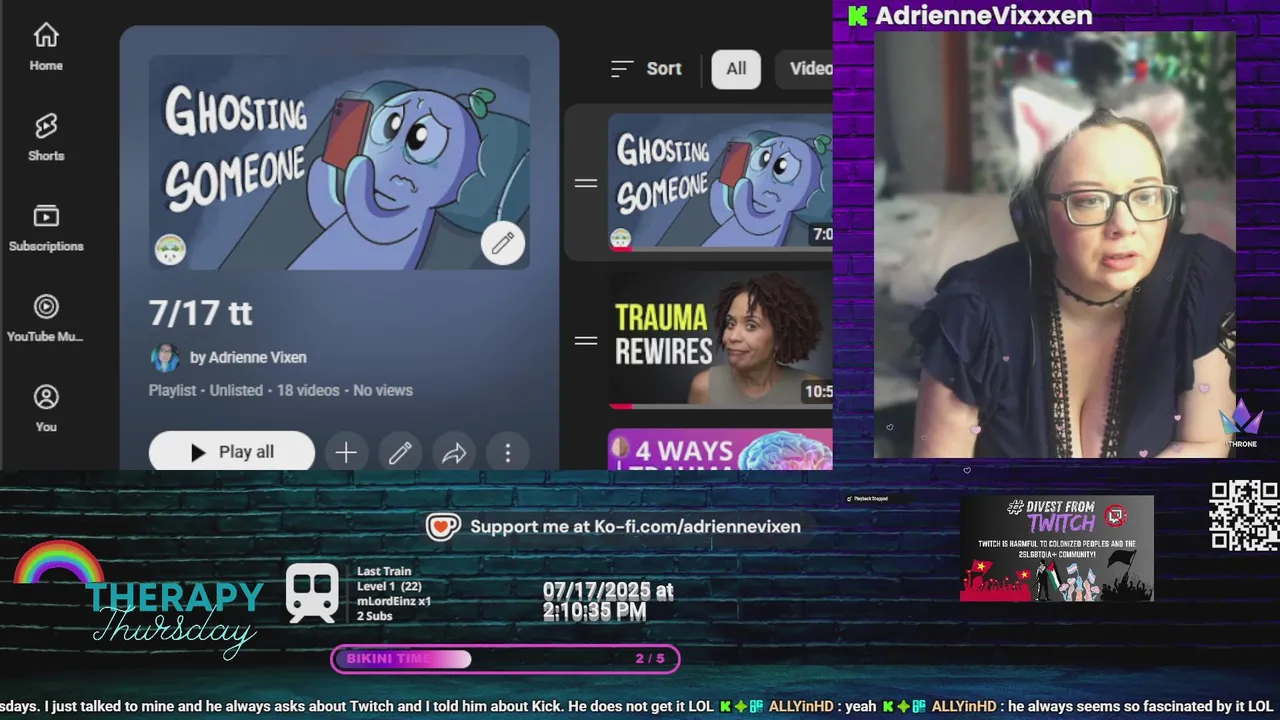Open the Trauma Rewires video thumbnail
Screen dimensions: 1280x720
pos(720,340)
